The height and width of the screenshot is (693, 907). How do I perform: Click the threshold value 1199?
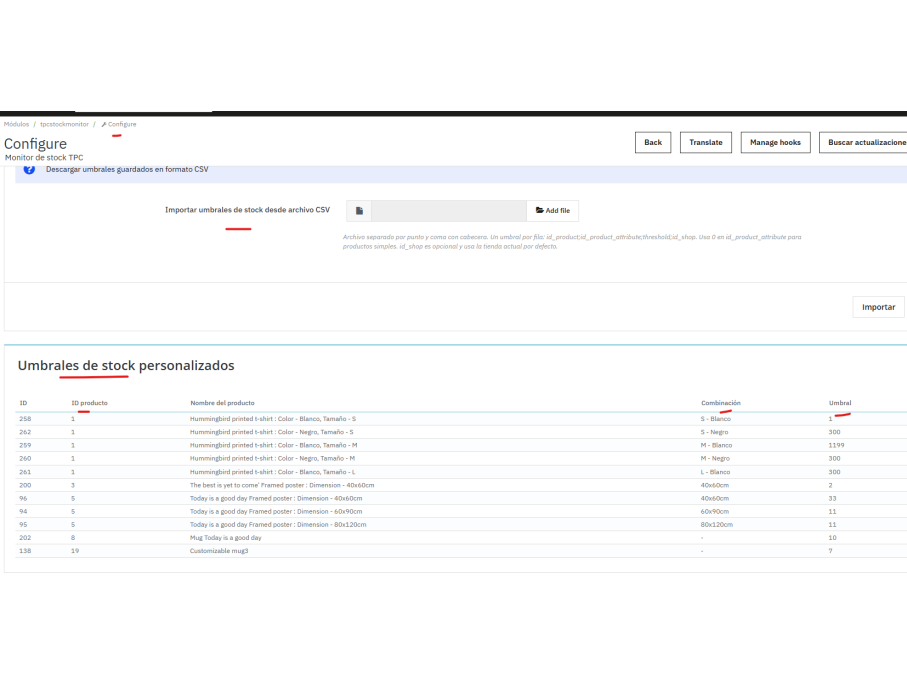click(836, 445)
